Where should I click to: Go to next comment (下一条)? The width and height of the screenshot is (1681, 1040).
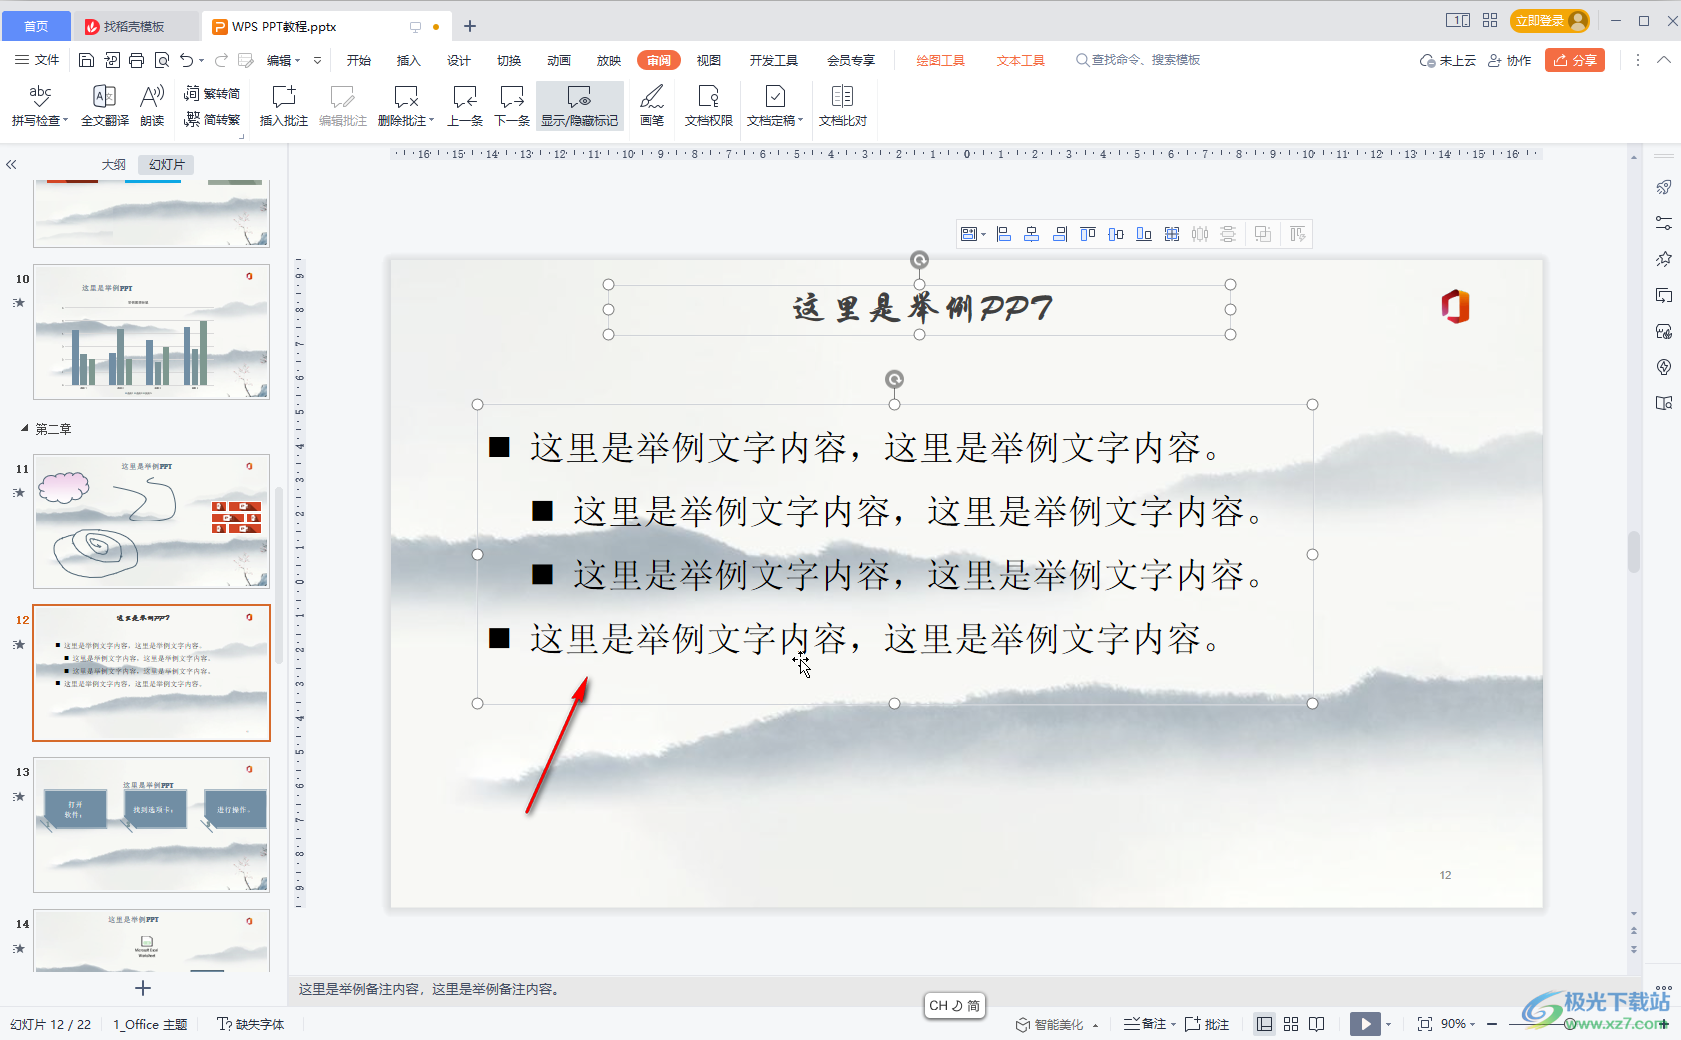tap(512, 105)
